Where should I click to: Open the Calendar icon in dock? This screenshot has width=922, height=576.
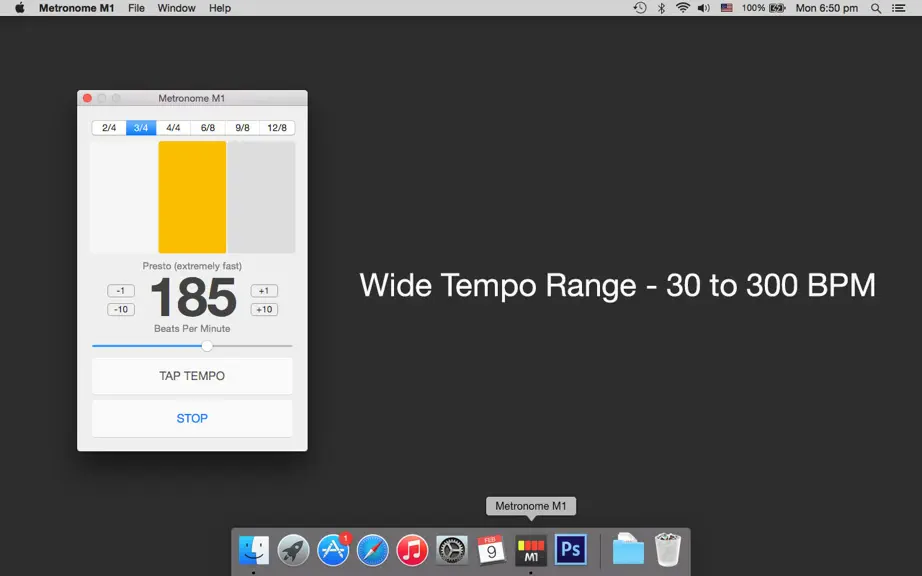click(x=491, y=550)
